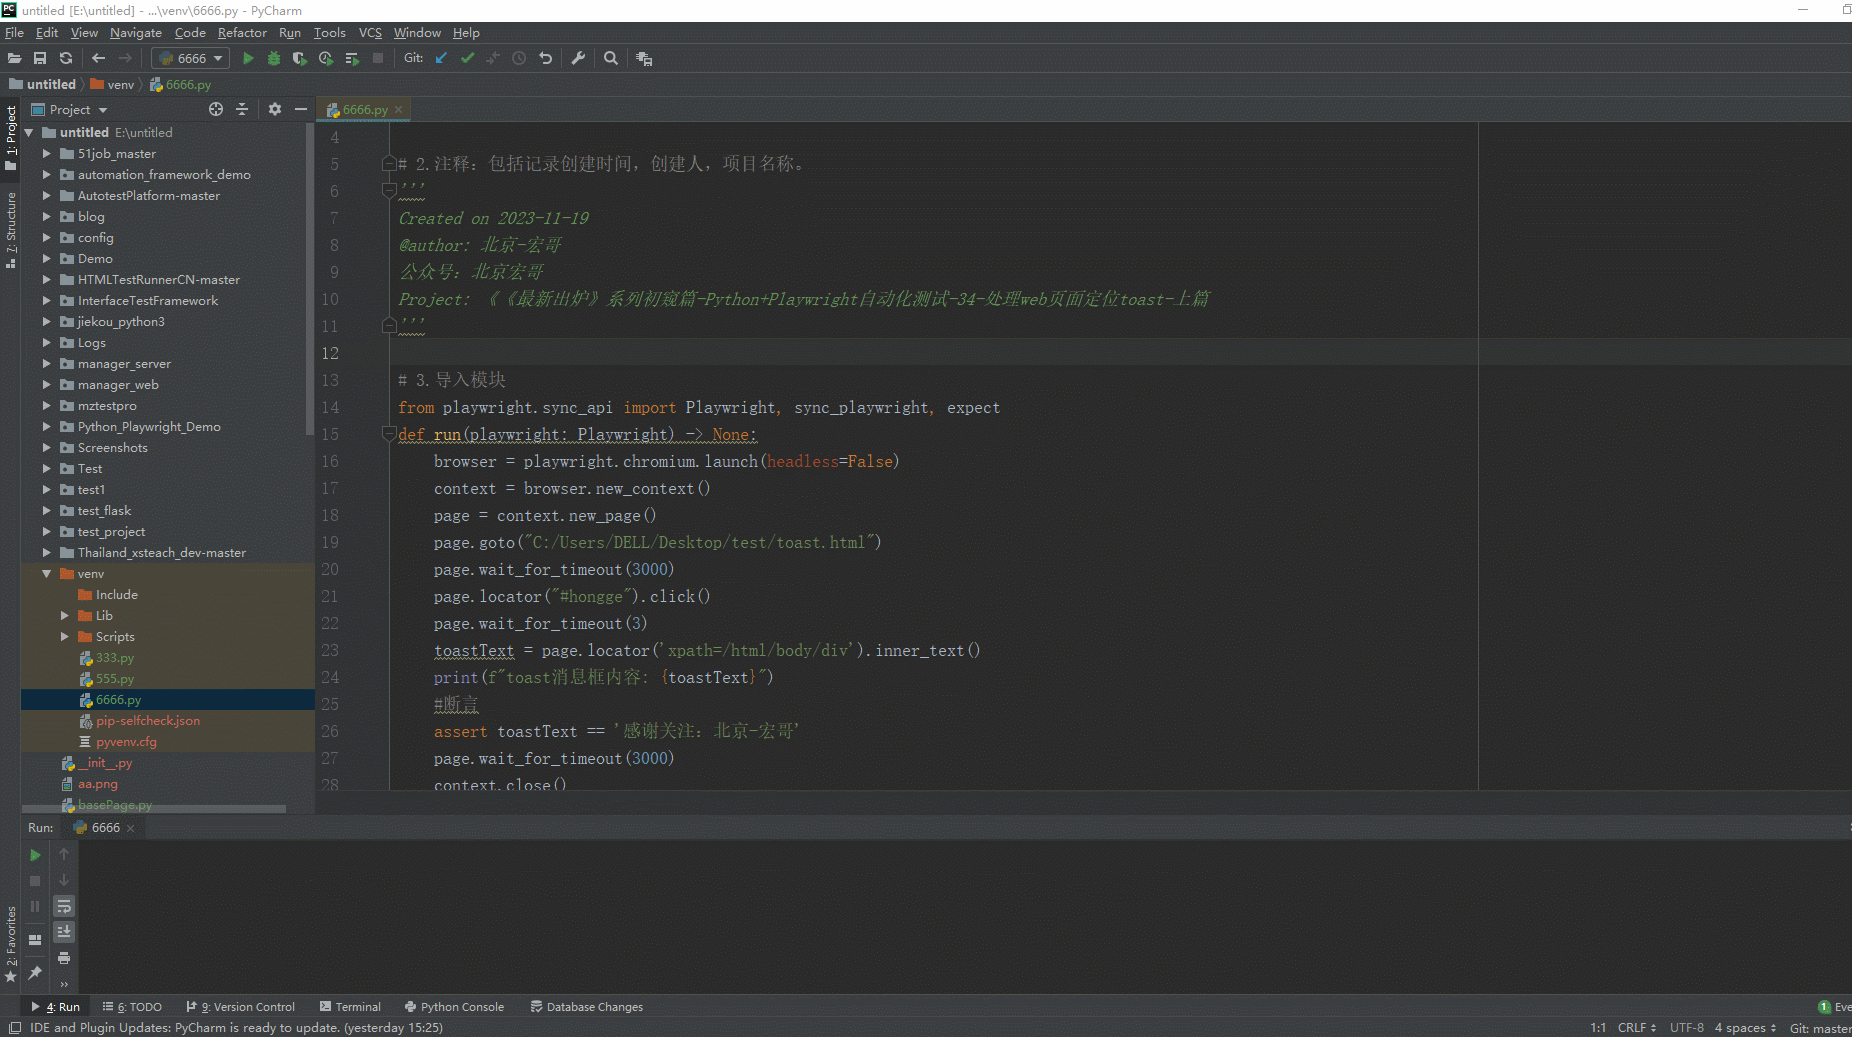The height and width of the screenshot is (1037, 1852).
Task: Navigate back with the left arrow icon
Action: (98, 58)
